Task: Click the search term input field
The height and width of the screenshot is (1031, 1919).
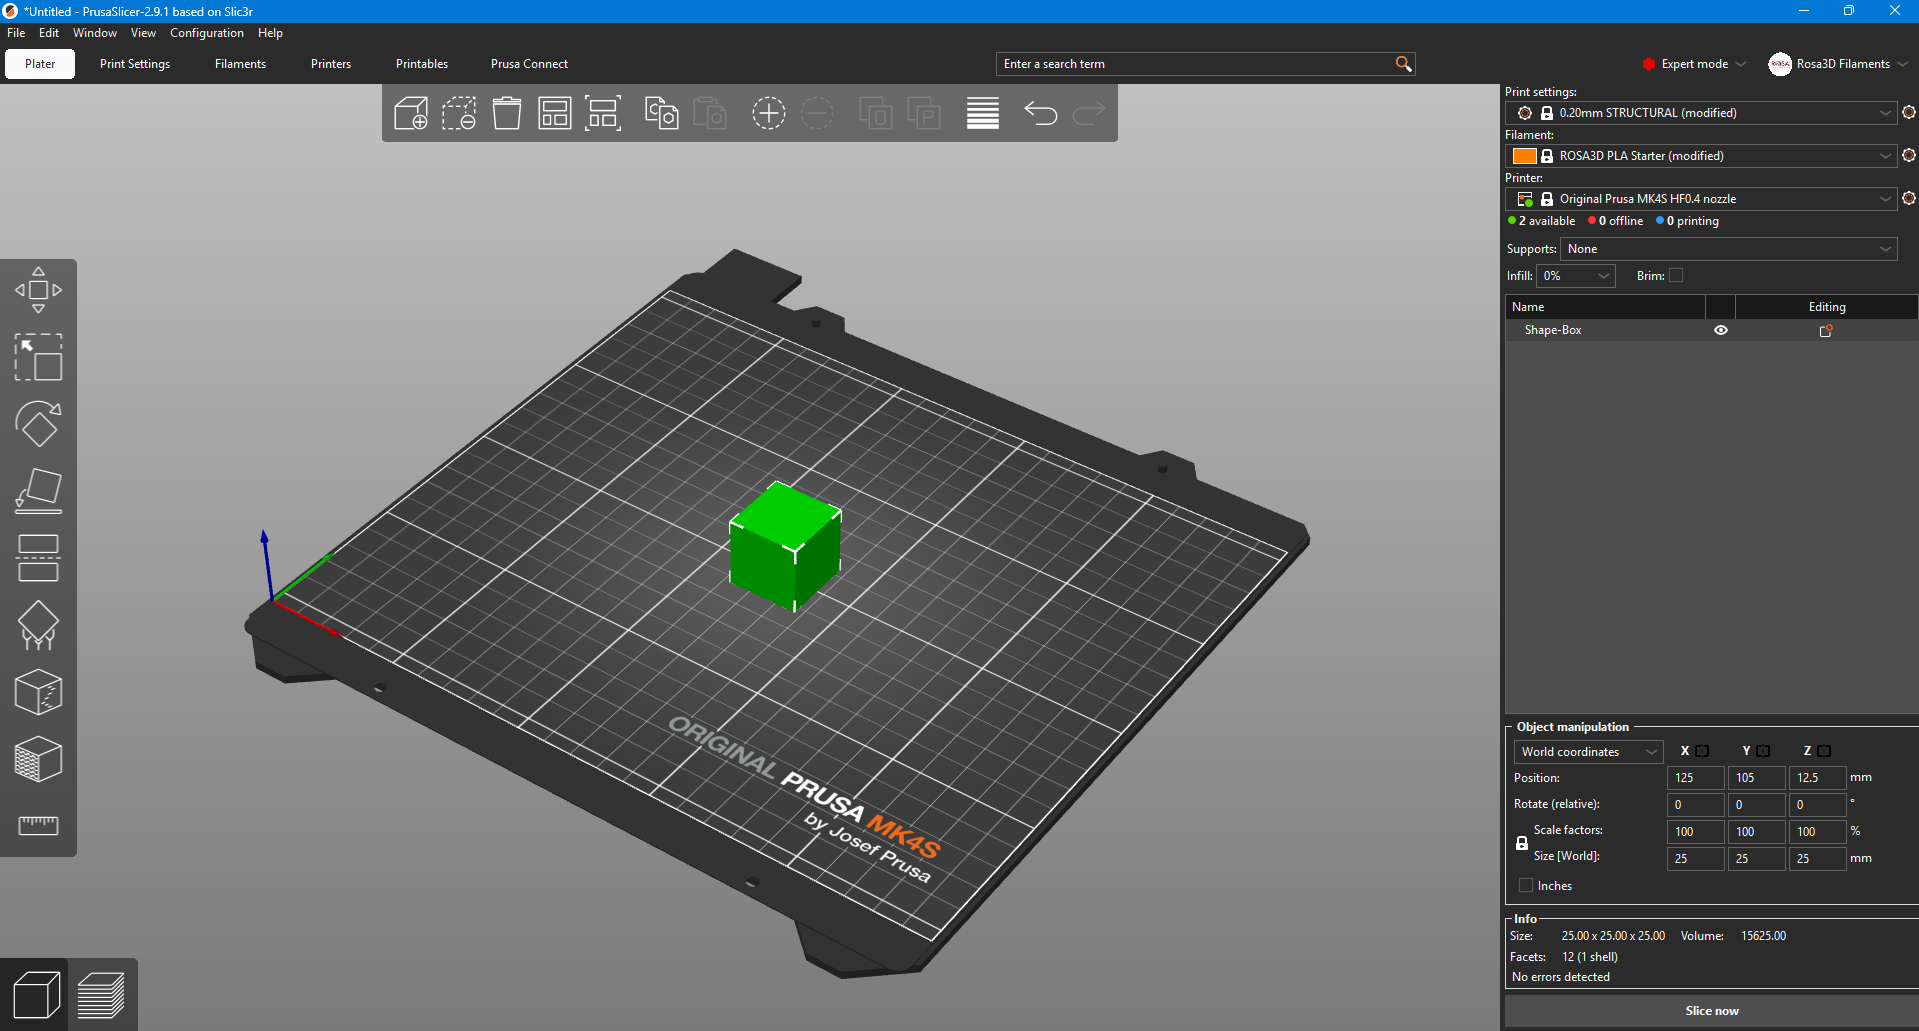Action: click(1197, 64)
